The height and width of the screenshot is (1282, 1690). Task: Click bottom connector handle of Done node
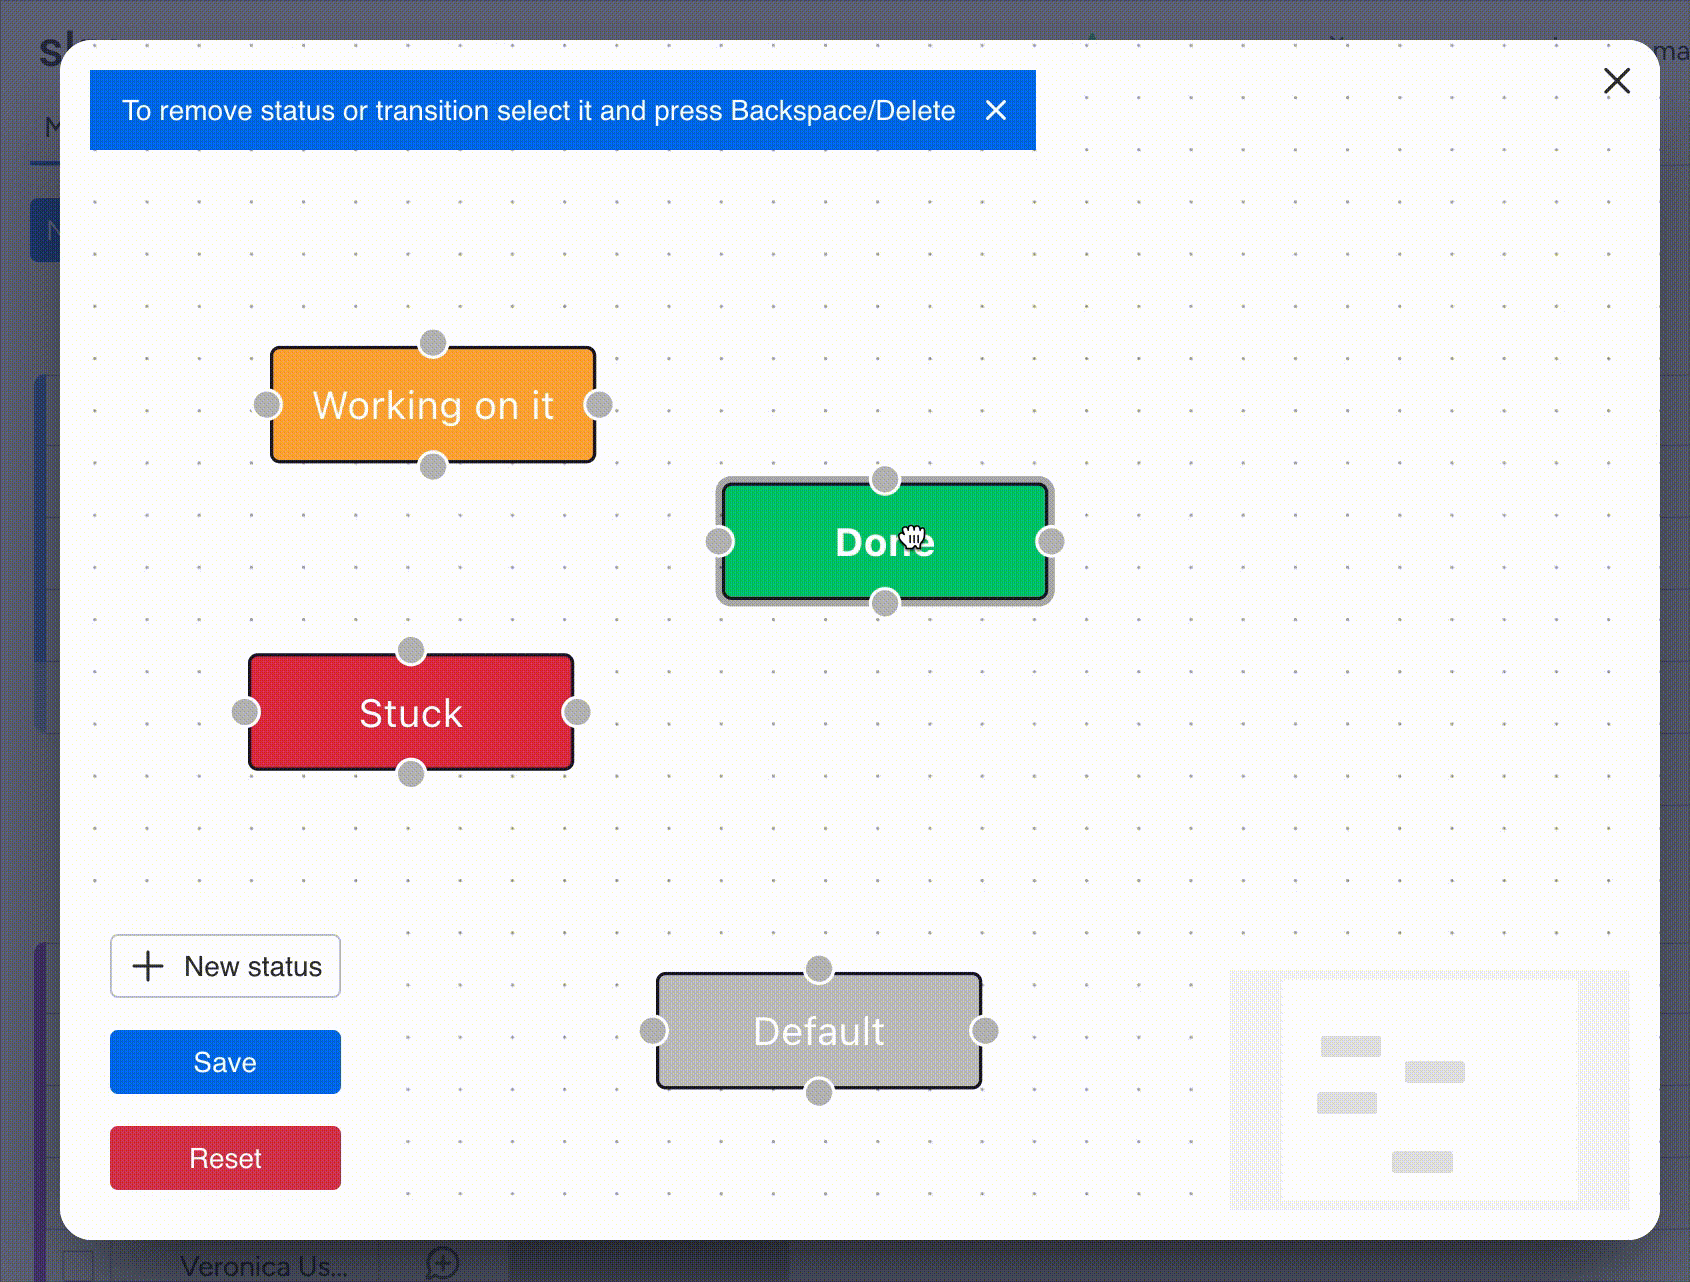[885, 603]
